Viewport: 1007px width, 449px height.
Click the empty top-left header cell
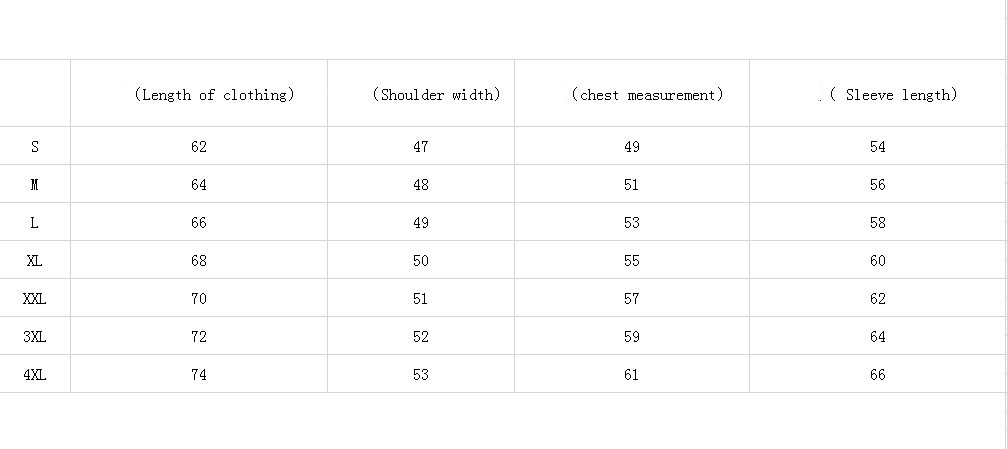coord(35,94)
